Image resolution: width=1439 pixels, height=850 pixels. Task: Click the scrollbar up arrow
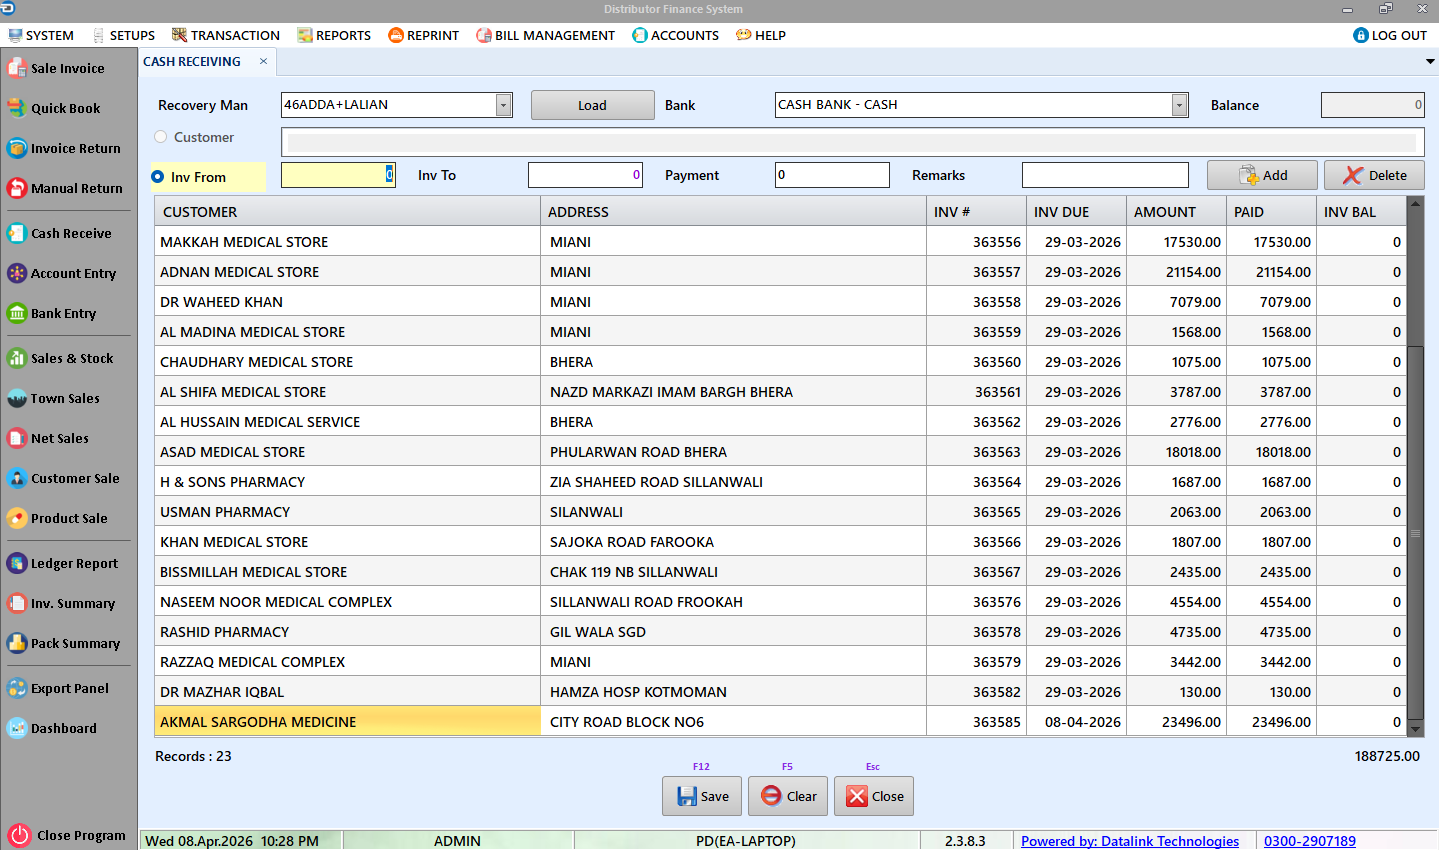[x=1415, y=204]
